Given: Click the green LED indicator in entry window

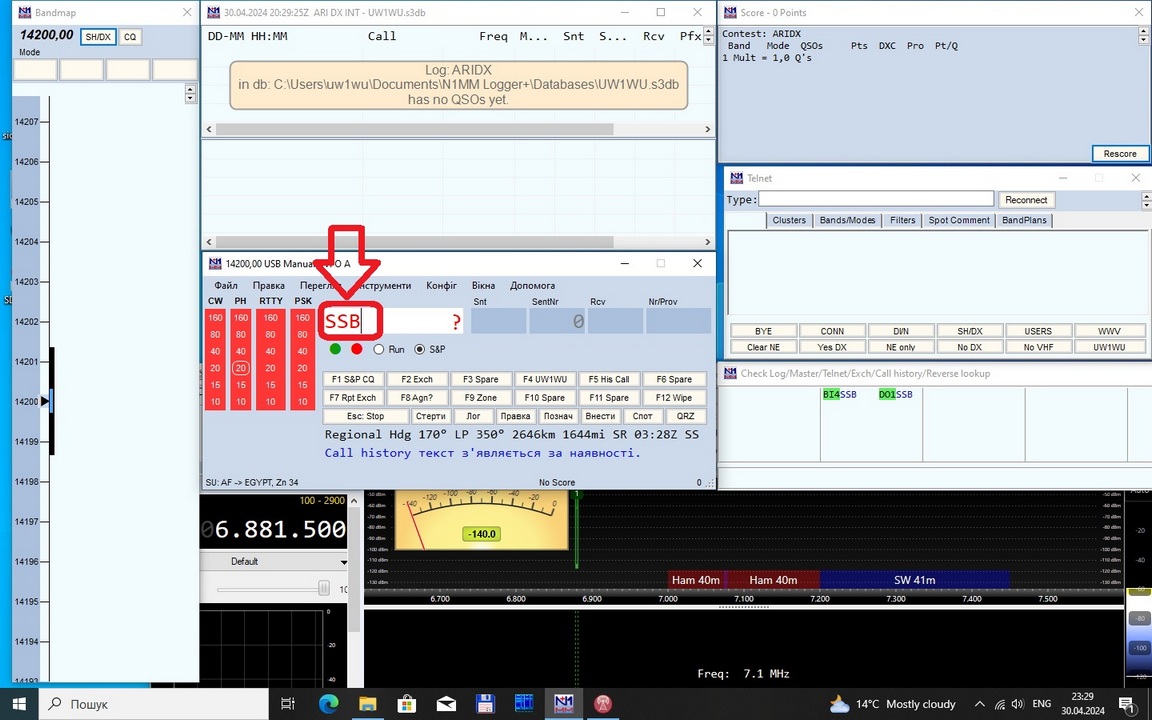Looking at the screenshot, I should [335, 349].
